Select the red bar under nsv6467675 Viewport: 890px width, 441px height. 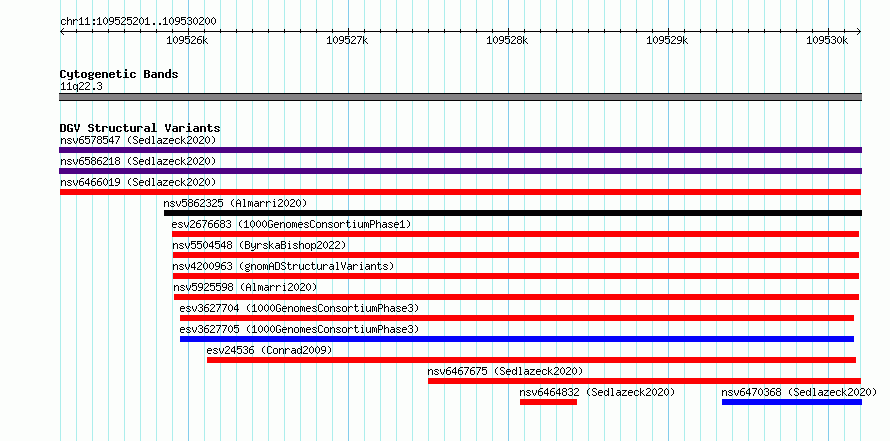(645, 381)
